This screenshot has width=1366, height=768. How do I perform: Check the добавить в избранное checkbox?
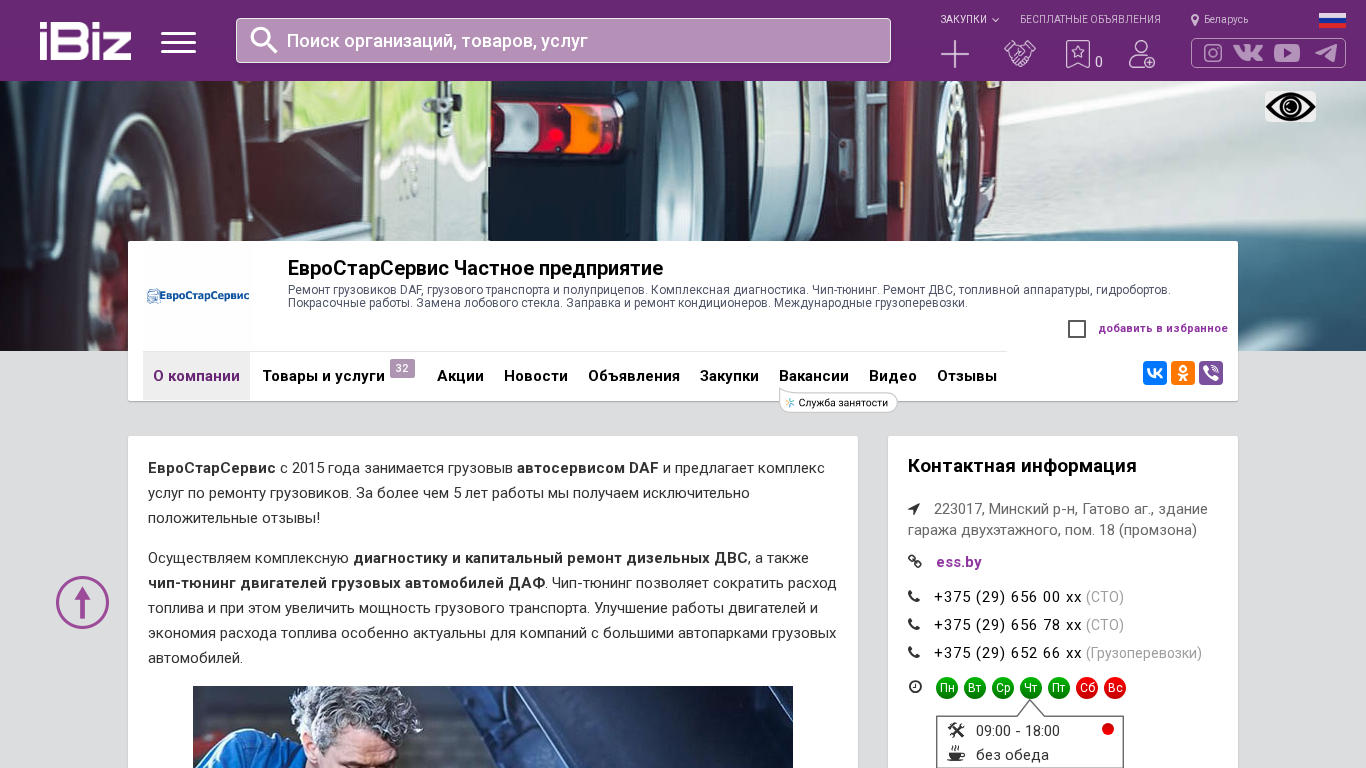coord(1077,329)
